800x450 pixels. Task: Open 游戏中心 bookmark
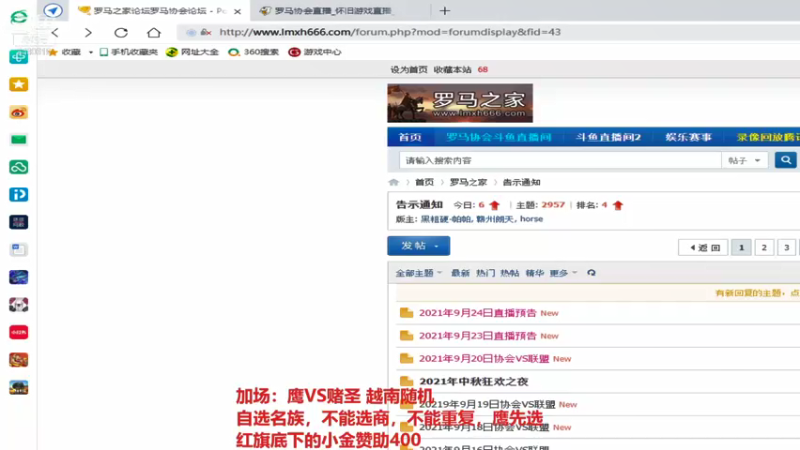pos(315,52)
